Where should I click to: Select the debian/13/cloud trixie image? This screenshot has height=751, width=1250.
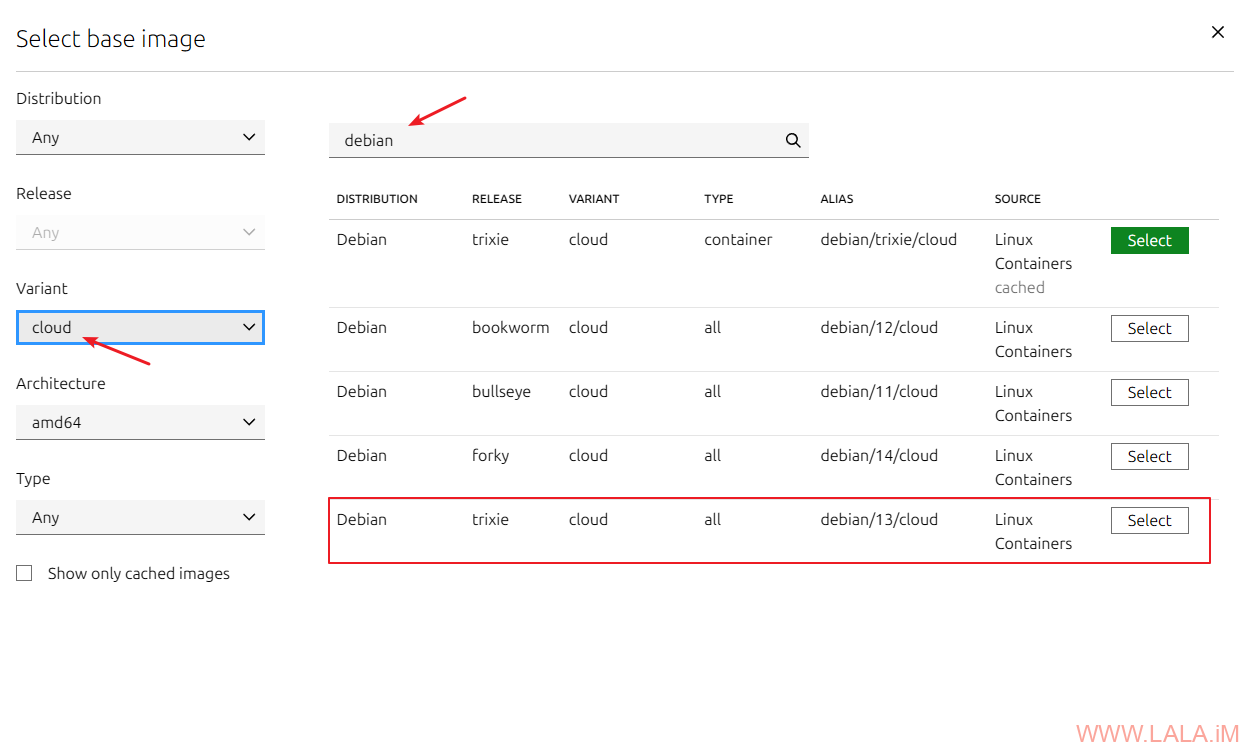click(x=1149, y=521)
